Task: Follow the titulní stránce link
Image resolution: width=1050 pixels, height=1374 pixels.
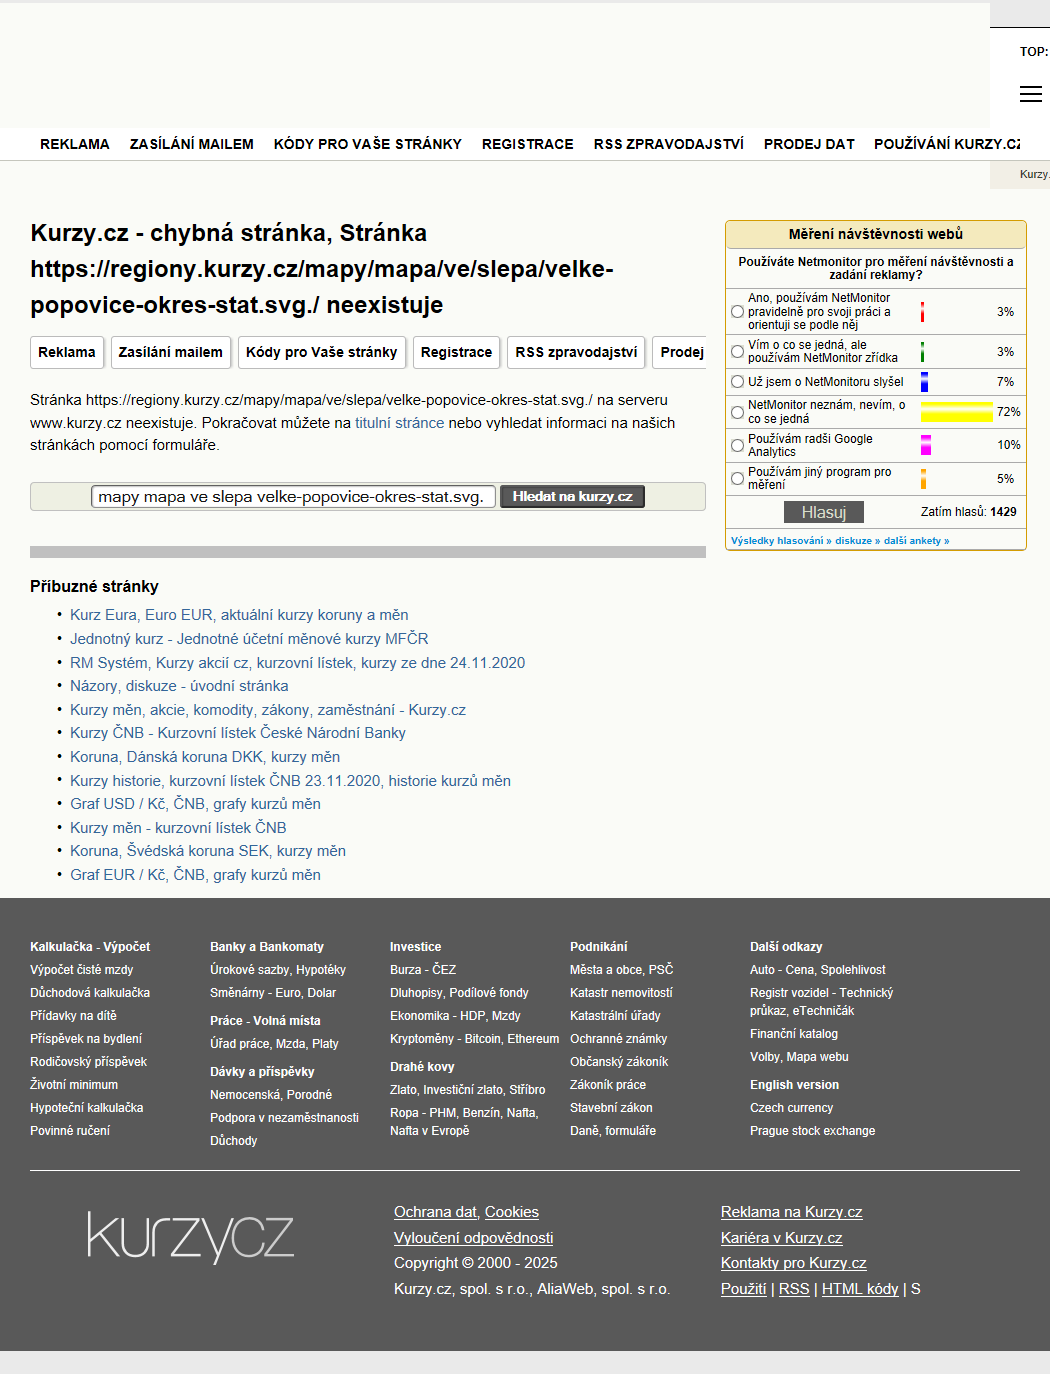Action: 399,423
